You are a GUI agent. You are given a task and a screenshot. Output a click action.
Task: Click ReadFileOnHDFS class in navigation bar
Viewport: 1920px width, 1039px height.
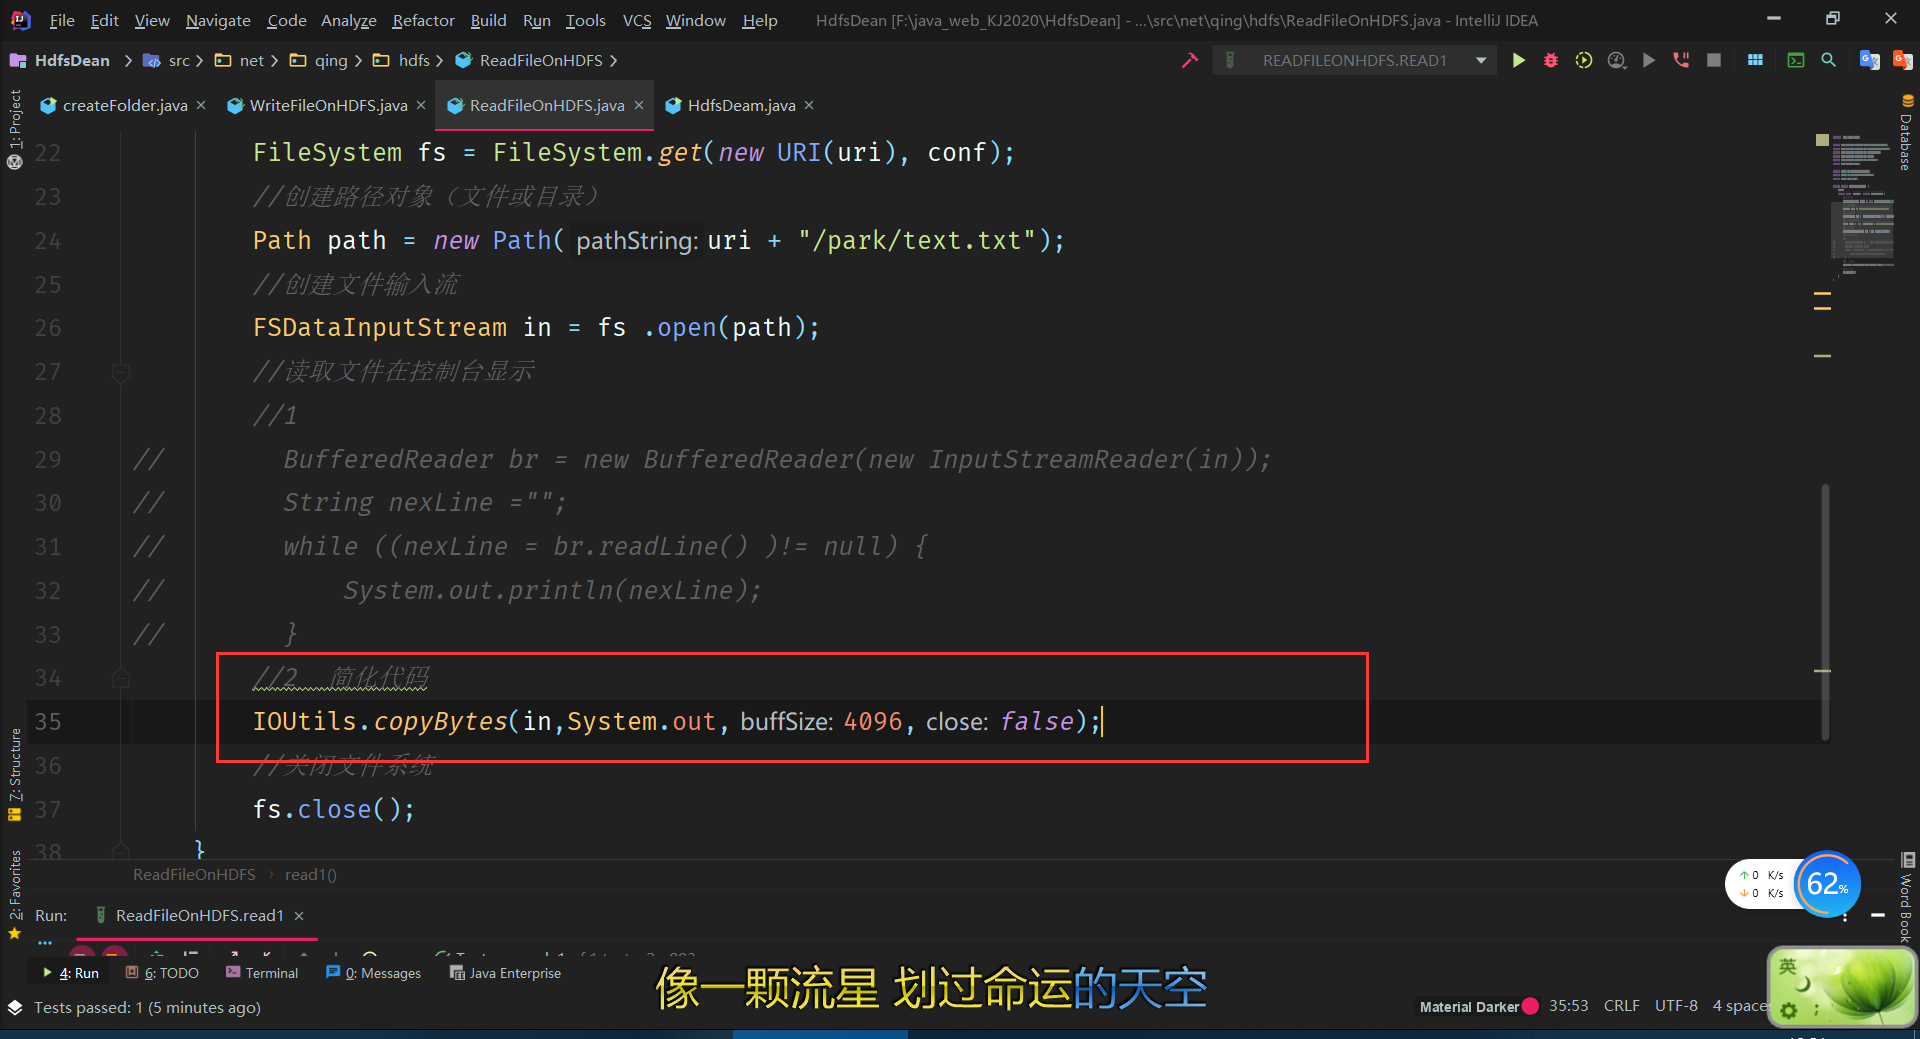[x=530, y=60]
